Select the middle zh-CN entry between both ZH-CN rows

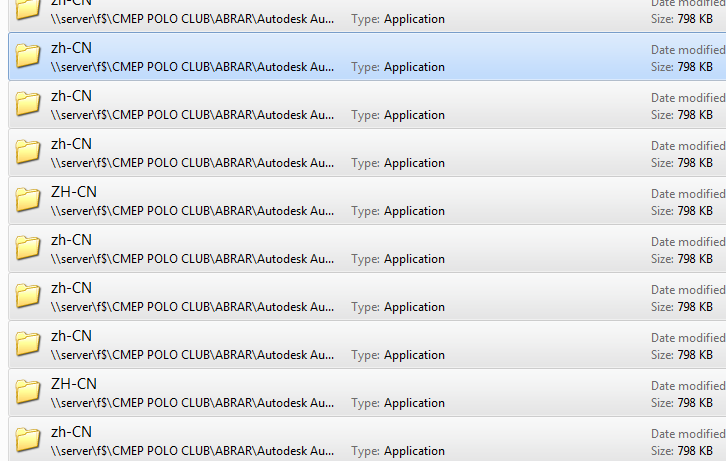[71, 288]
